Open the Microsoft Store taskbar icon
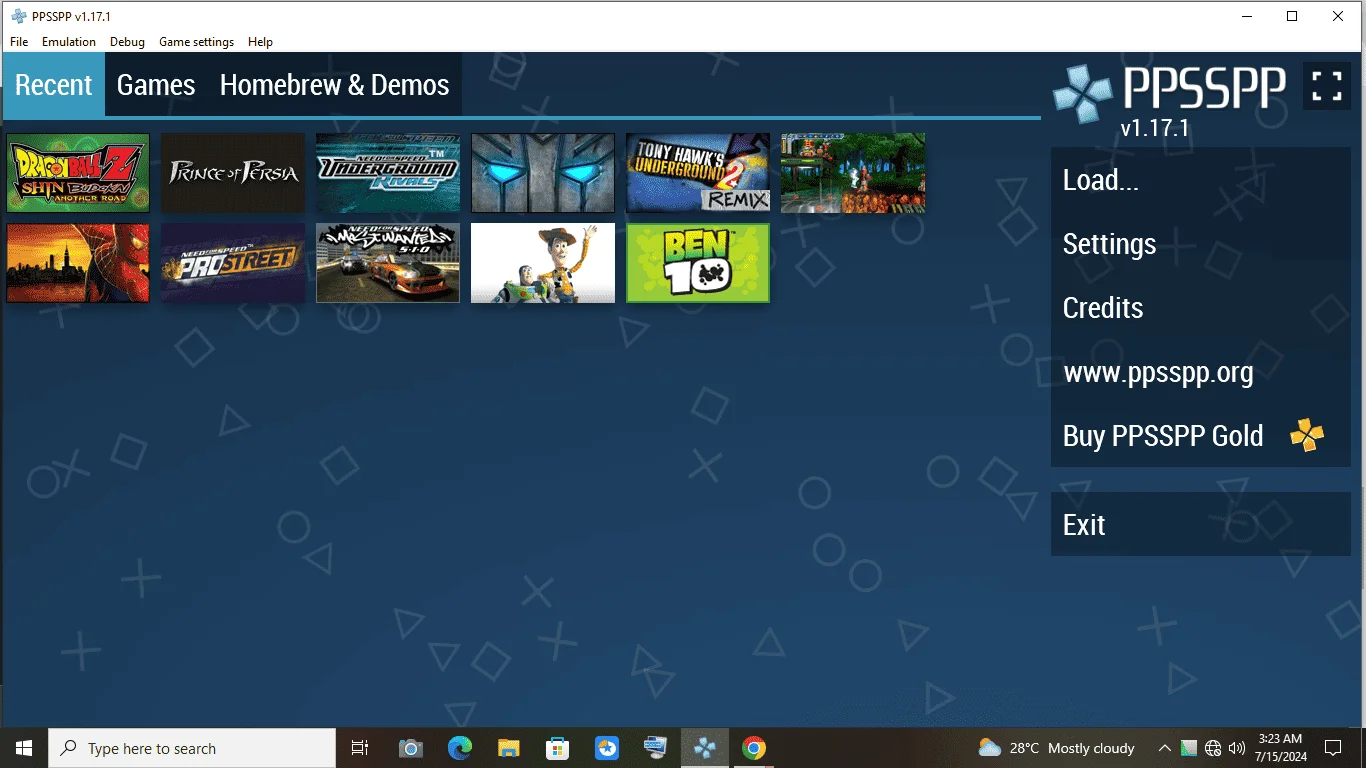This screenshot has width=1366, height=768. 558,748
